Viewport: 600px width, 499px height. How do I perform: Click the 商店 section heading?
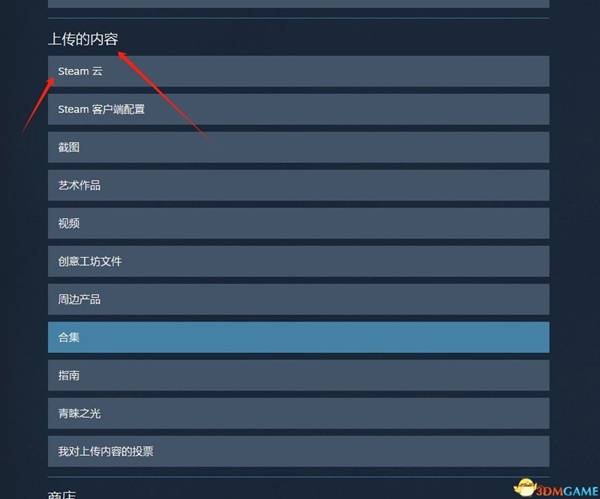tap(62, 494)
